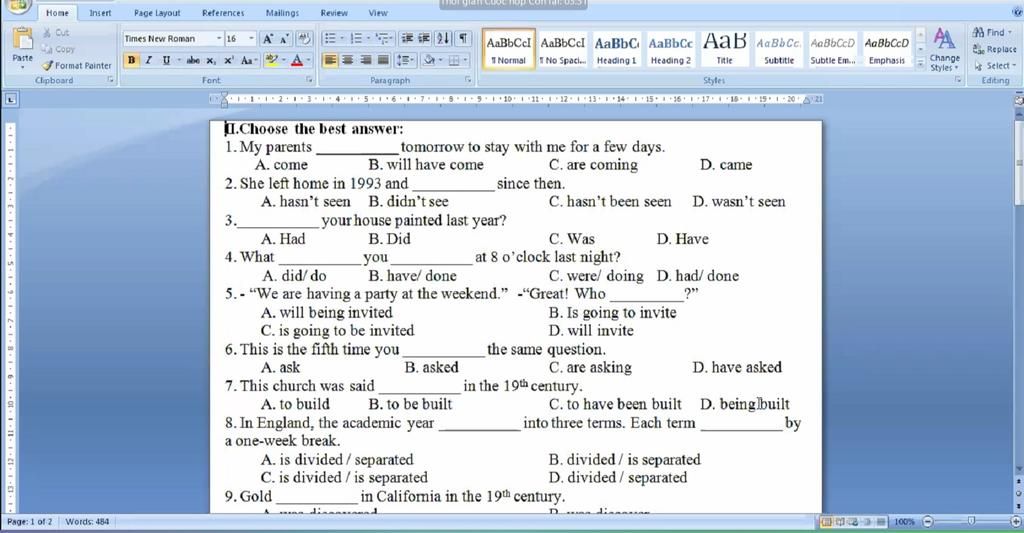Click the tab selector at ruler corner
This screenshot has width=1024, height=533.
coord(10,99)
